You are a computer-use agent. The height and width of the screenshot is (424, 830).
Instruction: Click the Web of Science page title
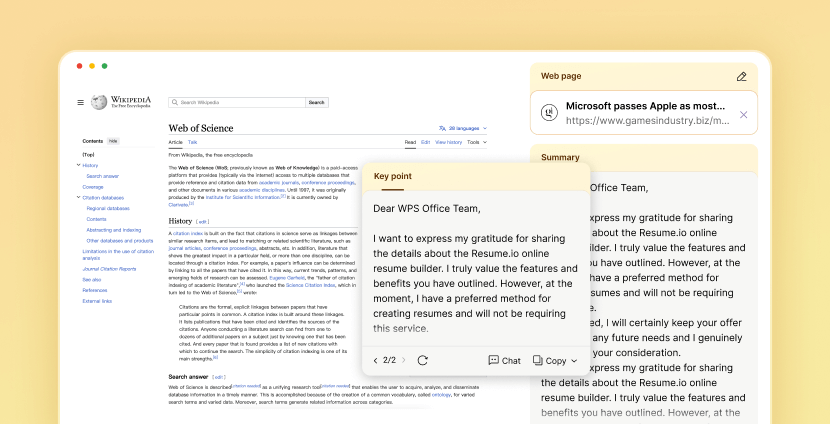pyautogui.click(x=201, y=128)
